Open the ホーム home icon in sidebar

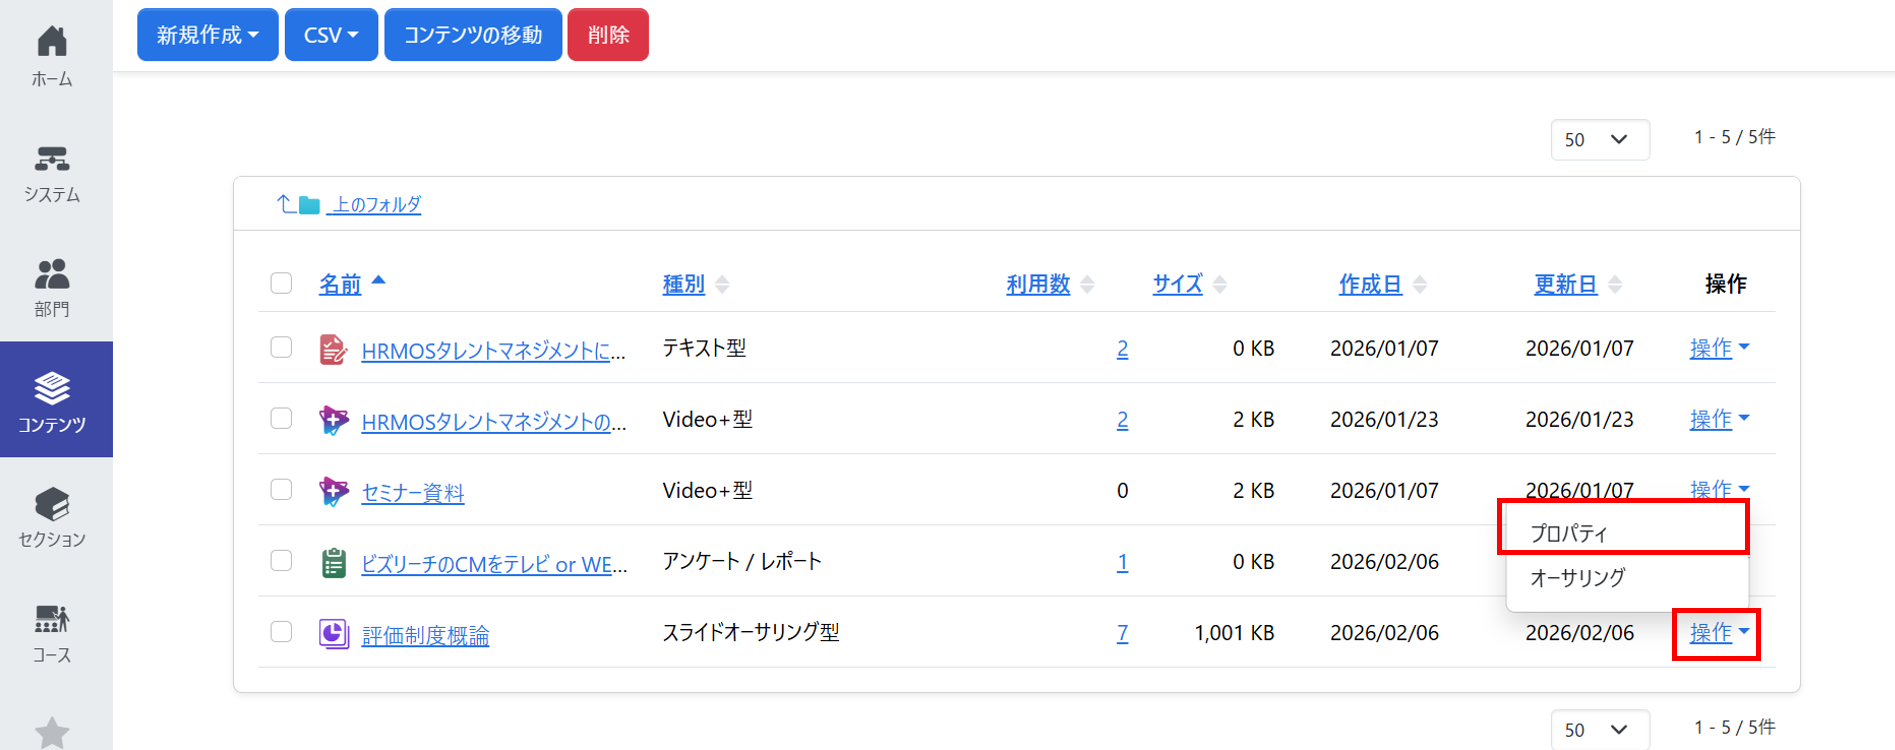tap(52, 42)
